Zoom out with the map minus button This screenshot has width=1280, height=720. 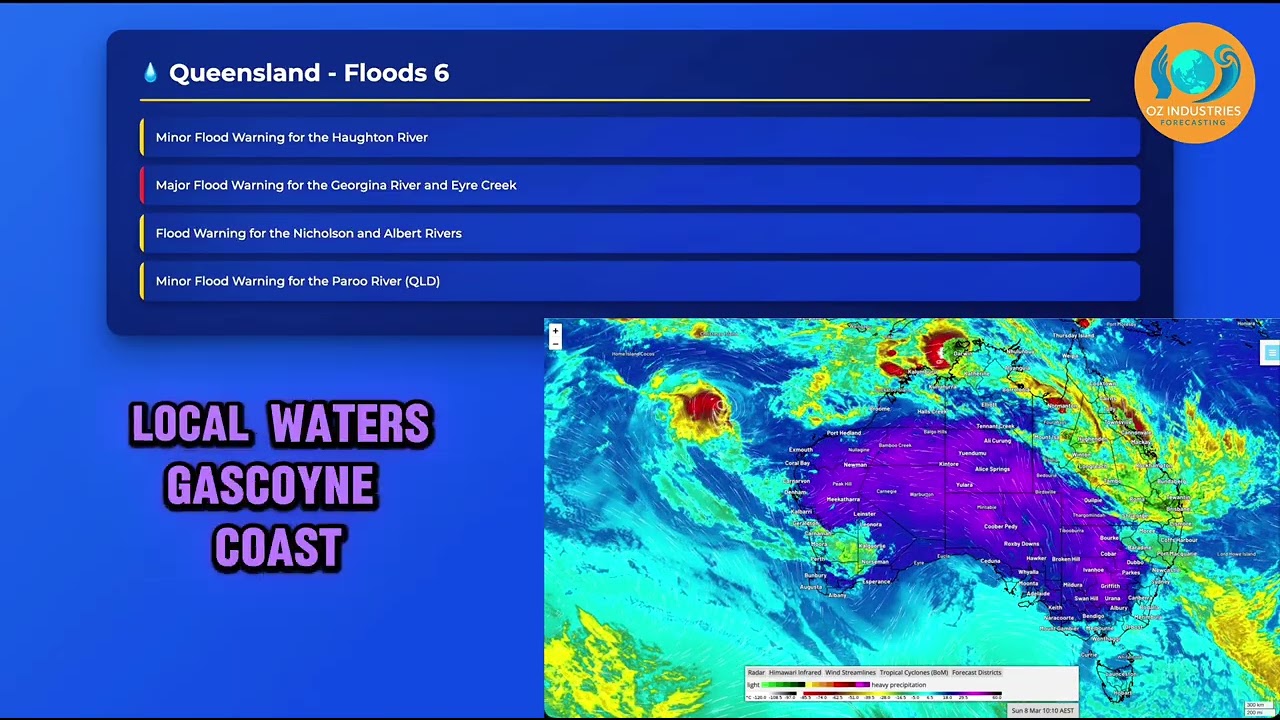click(555, 343)
